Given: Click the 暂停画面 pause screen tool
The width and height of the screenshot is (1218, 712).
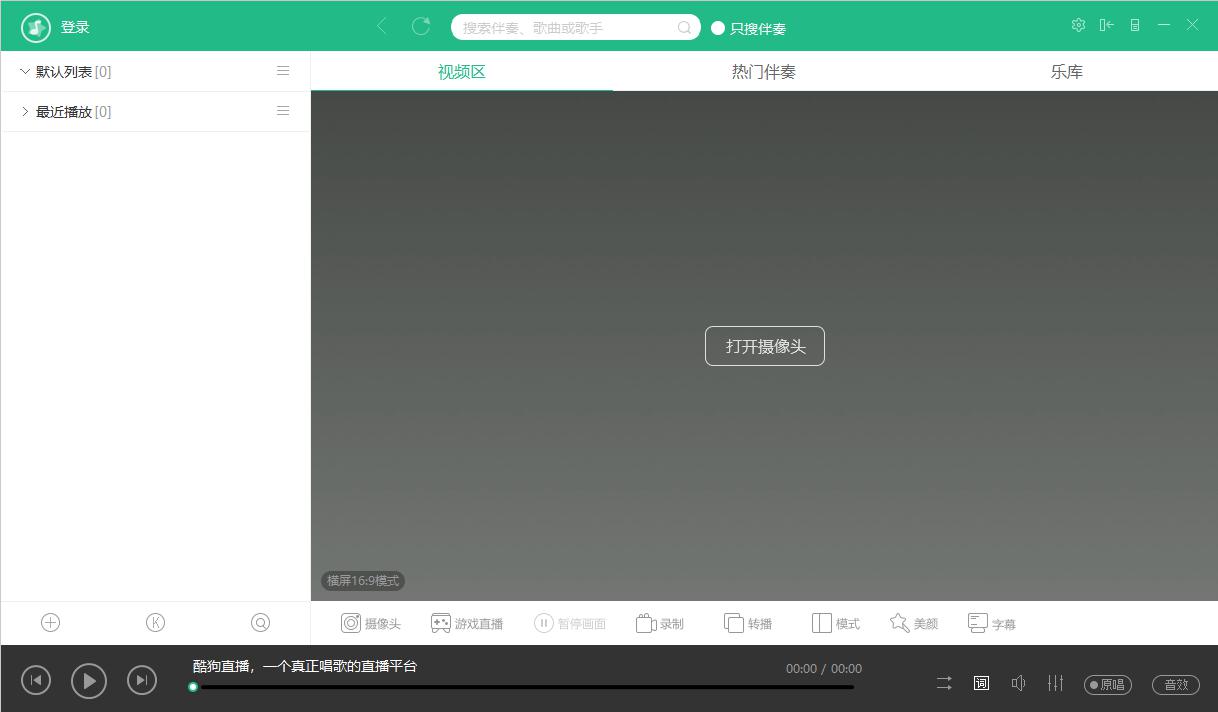Looking at the screenshot, I should 570,623.
